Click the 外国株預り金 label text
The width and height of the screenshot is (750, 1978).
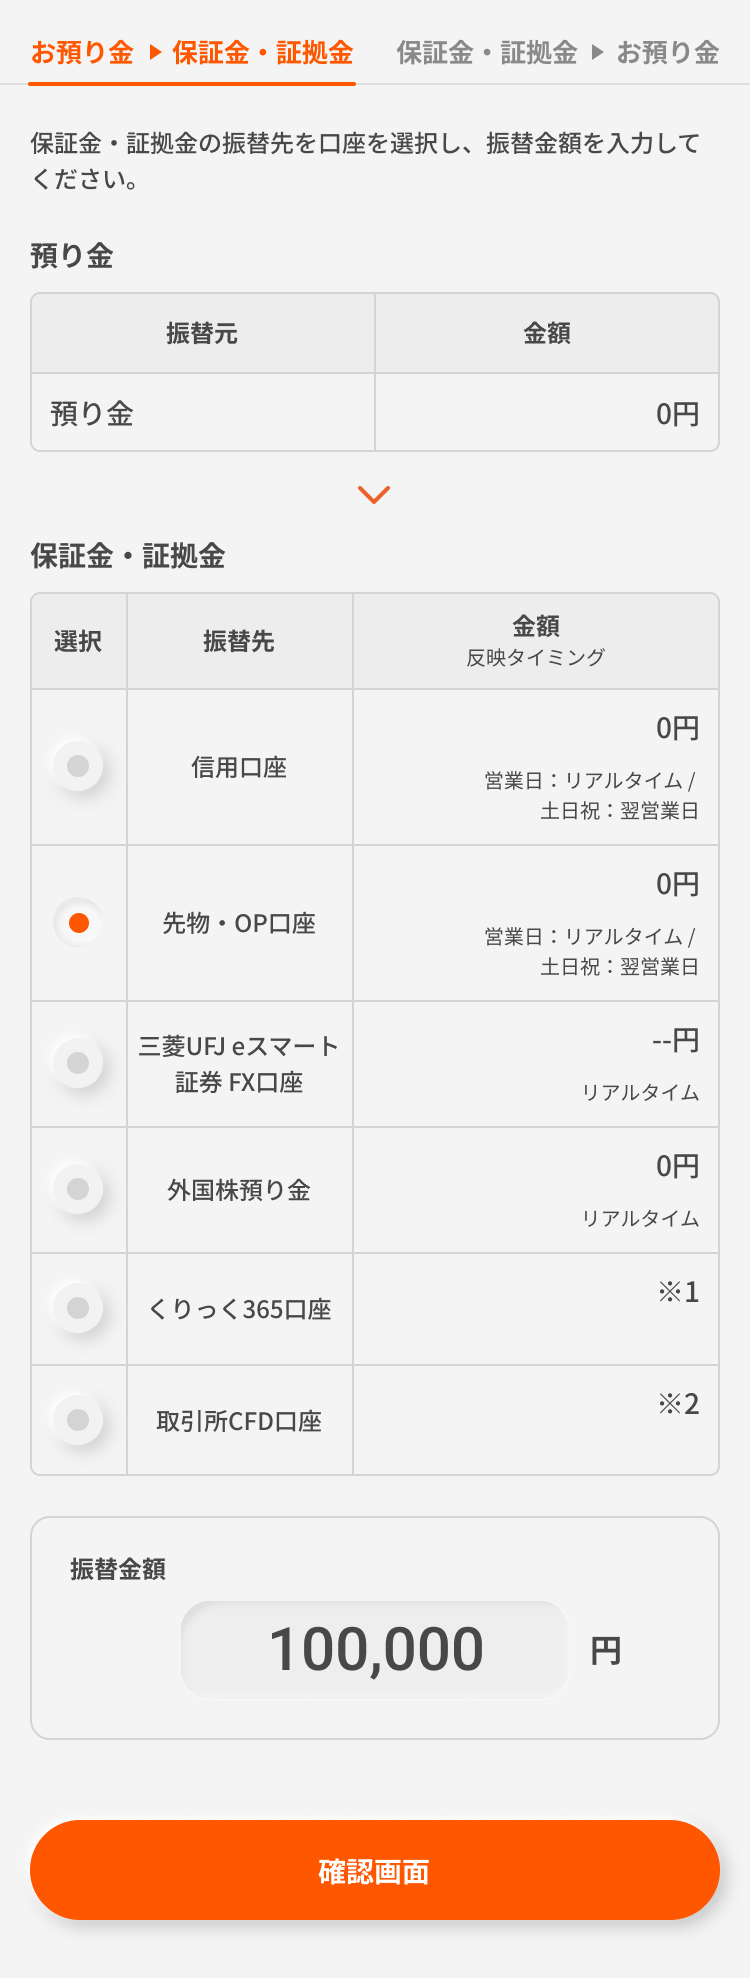point(239,1190)
